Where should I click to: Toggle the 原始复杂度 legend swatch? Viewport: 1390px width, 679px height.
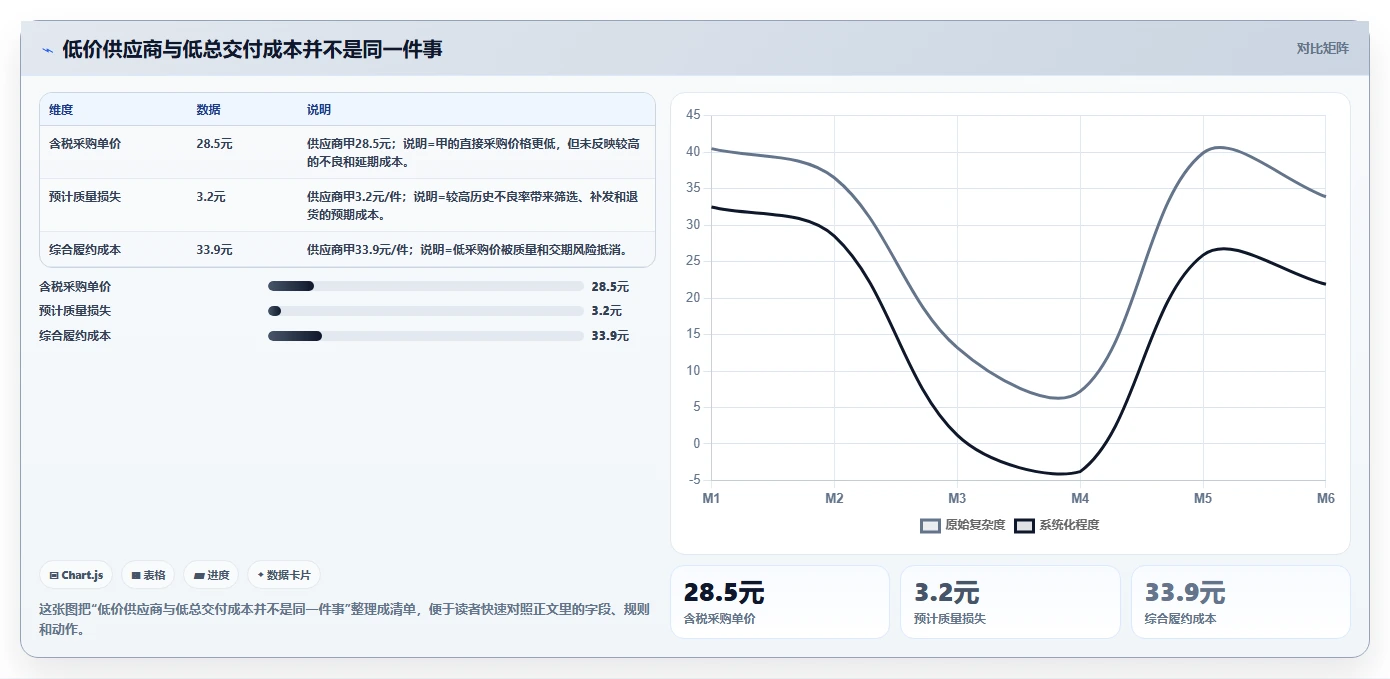click(931, 526)
